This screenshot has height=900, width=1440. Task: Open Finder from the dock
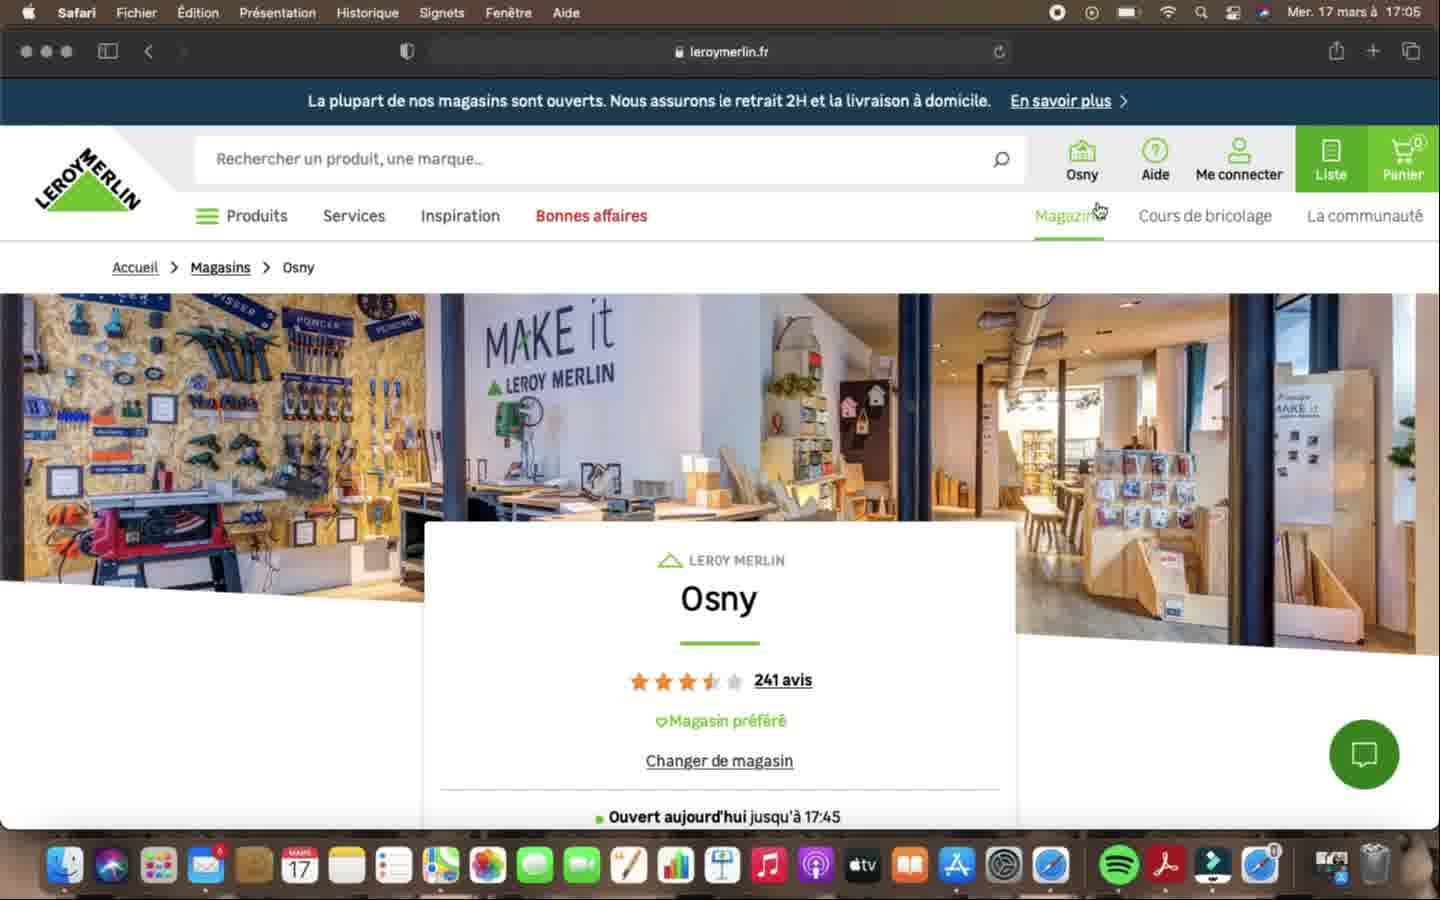tap(65, 865)
